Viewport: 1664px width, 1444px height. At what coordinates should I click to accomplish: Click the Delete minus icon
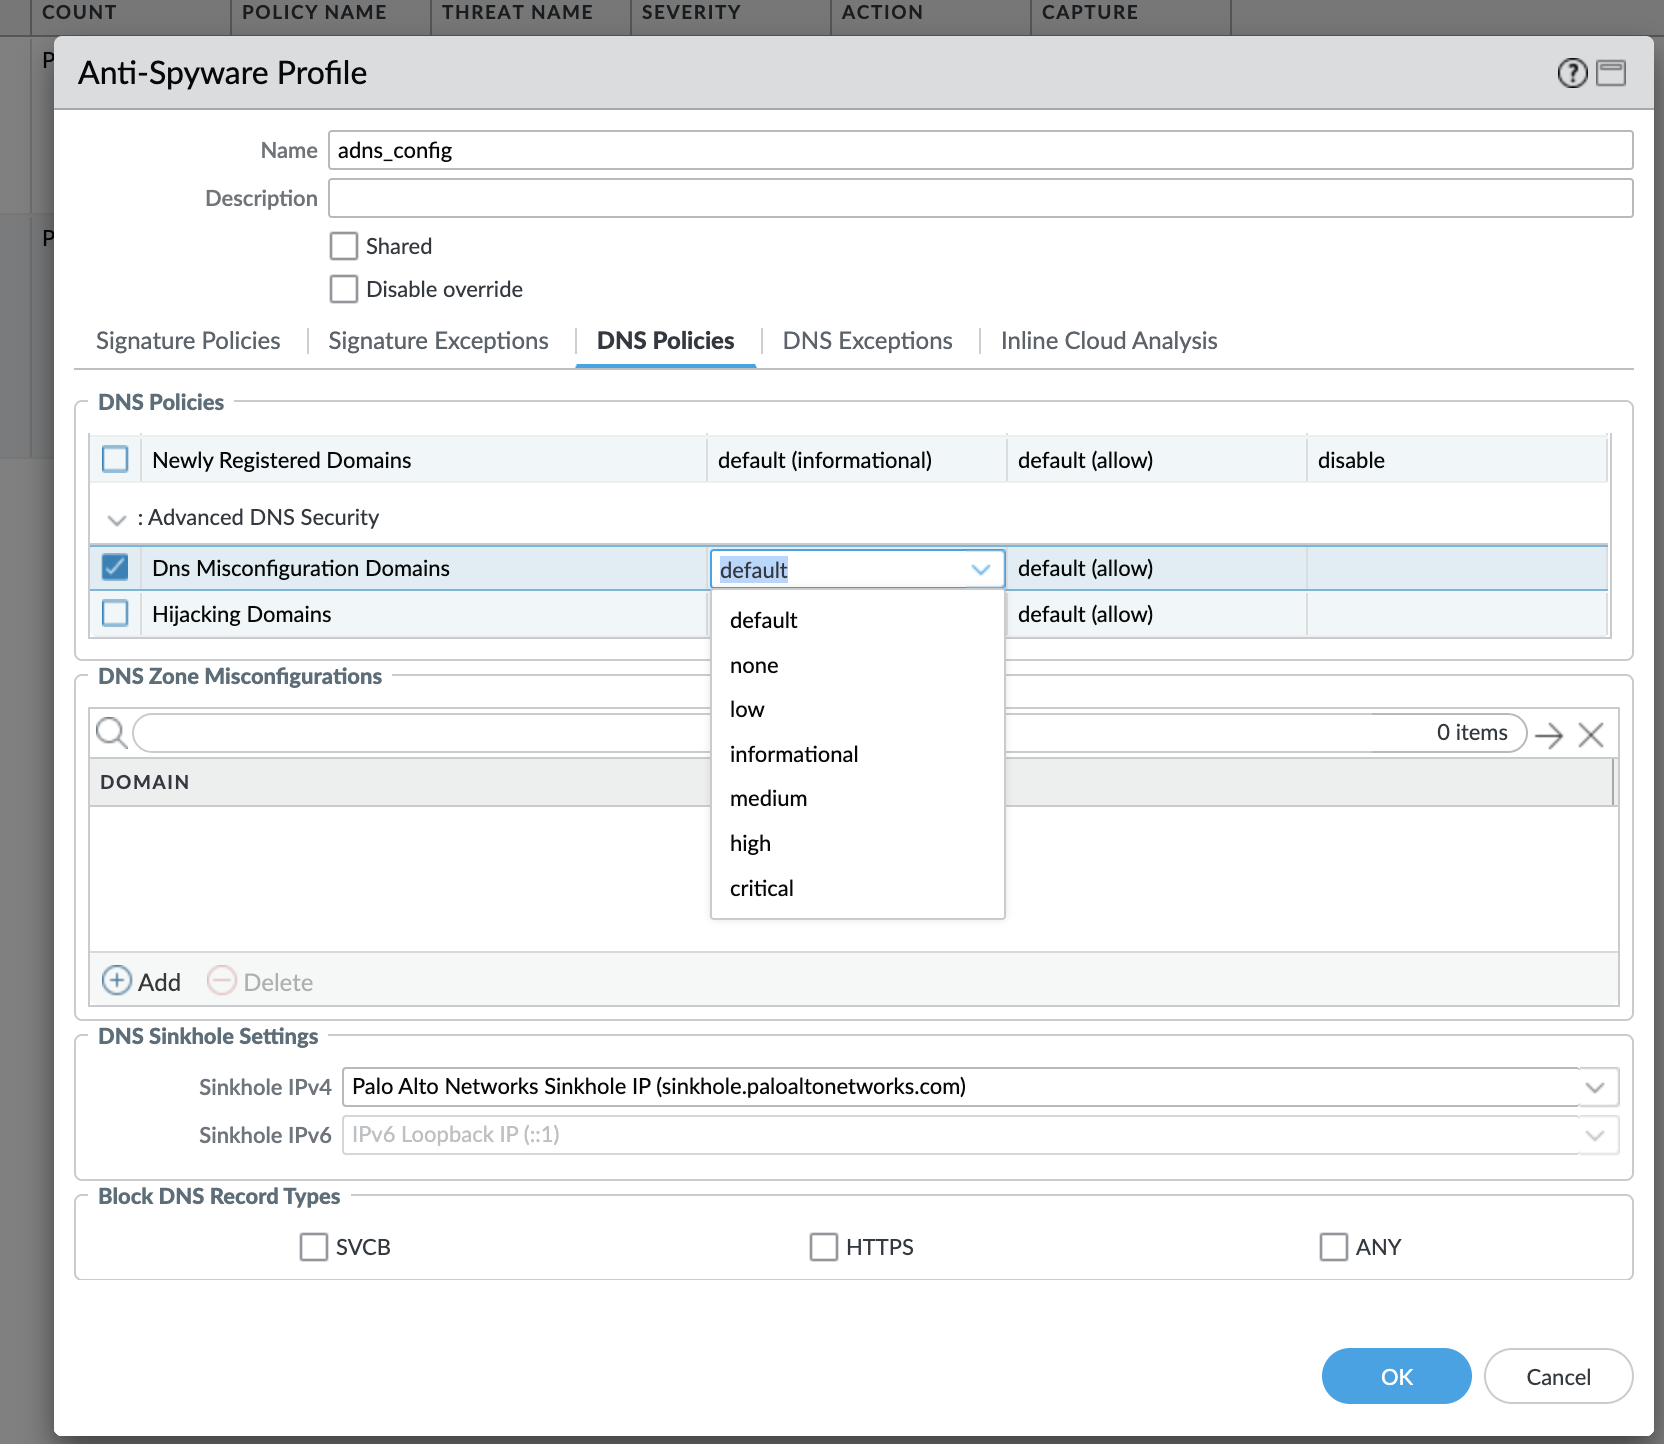pos(221,981)
